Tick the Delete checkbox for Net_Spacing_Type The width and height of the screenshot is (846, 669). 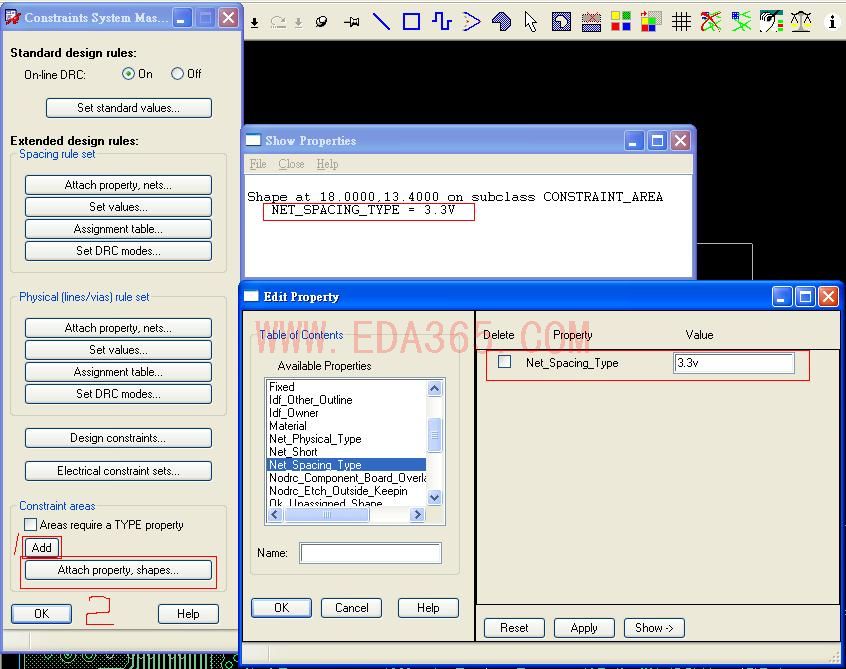click(505, 363)
